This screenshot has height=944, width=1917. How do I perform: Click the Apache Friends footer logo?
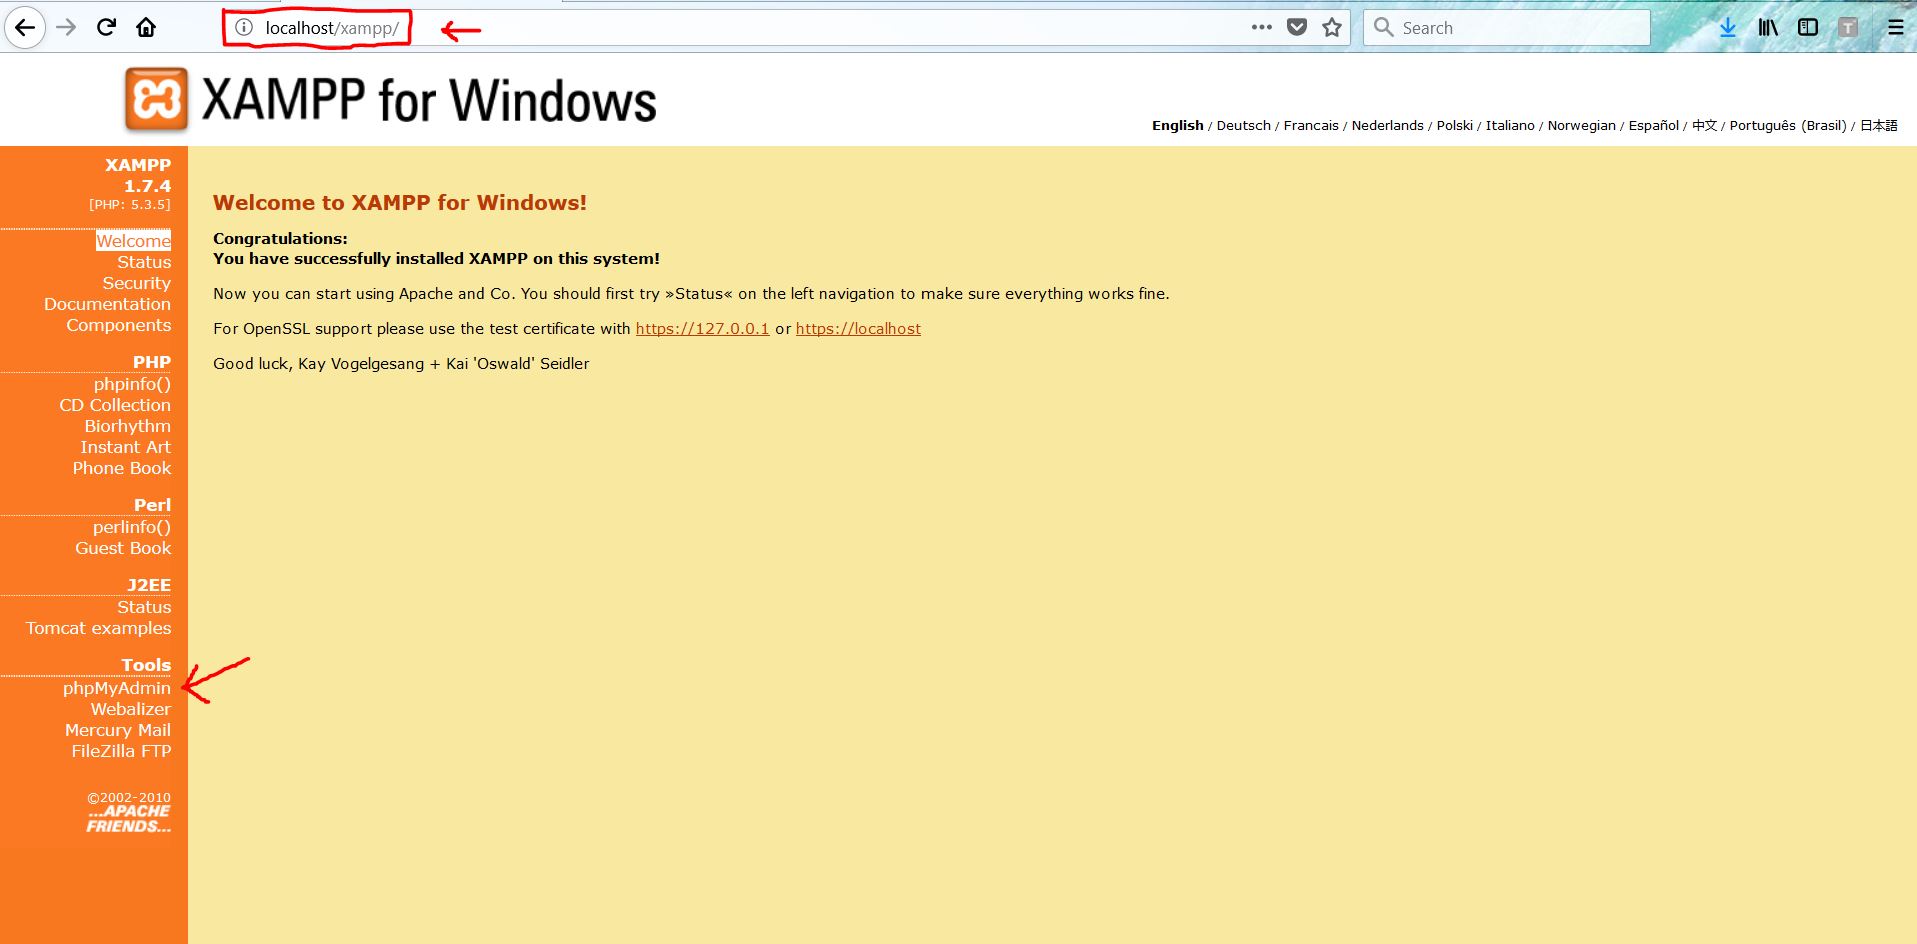(x=129, y=819)
